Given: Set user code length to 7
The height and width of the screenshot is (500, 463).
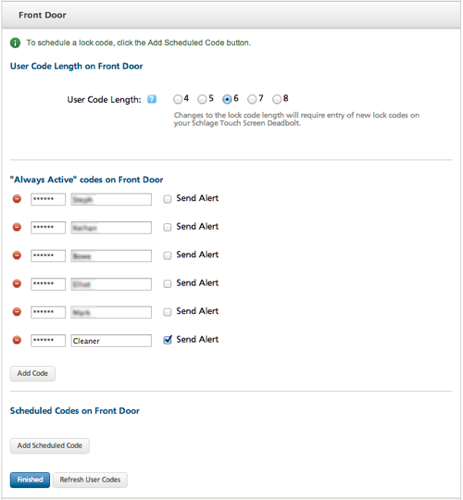Looking at the screenshot, I should tap(252, 99).
